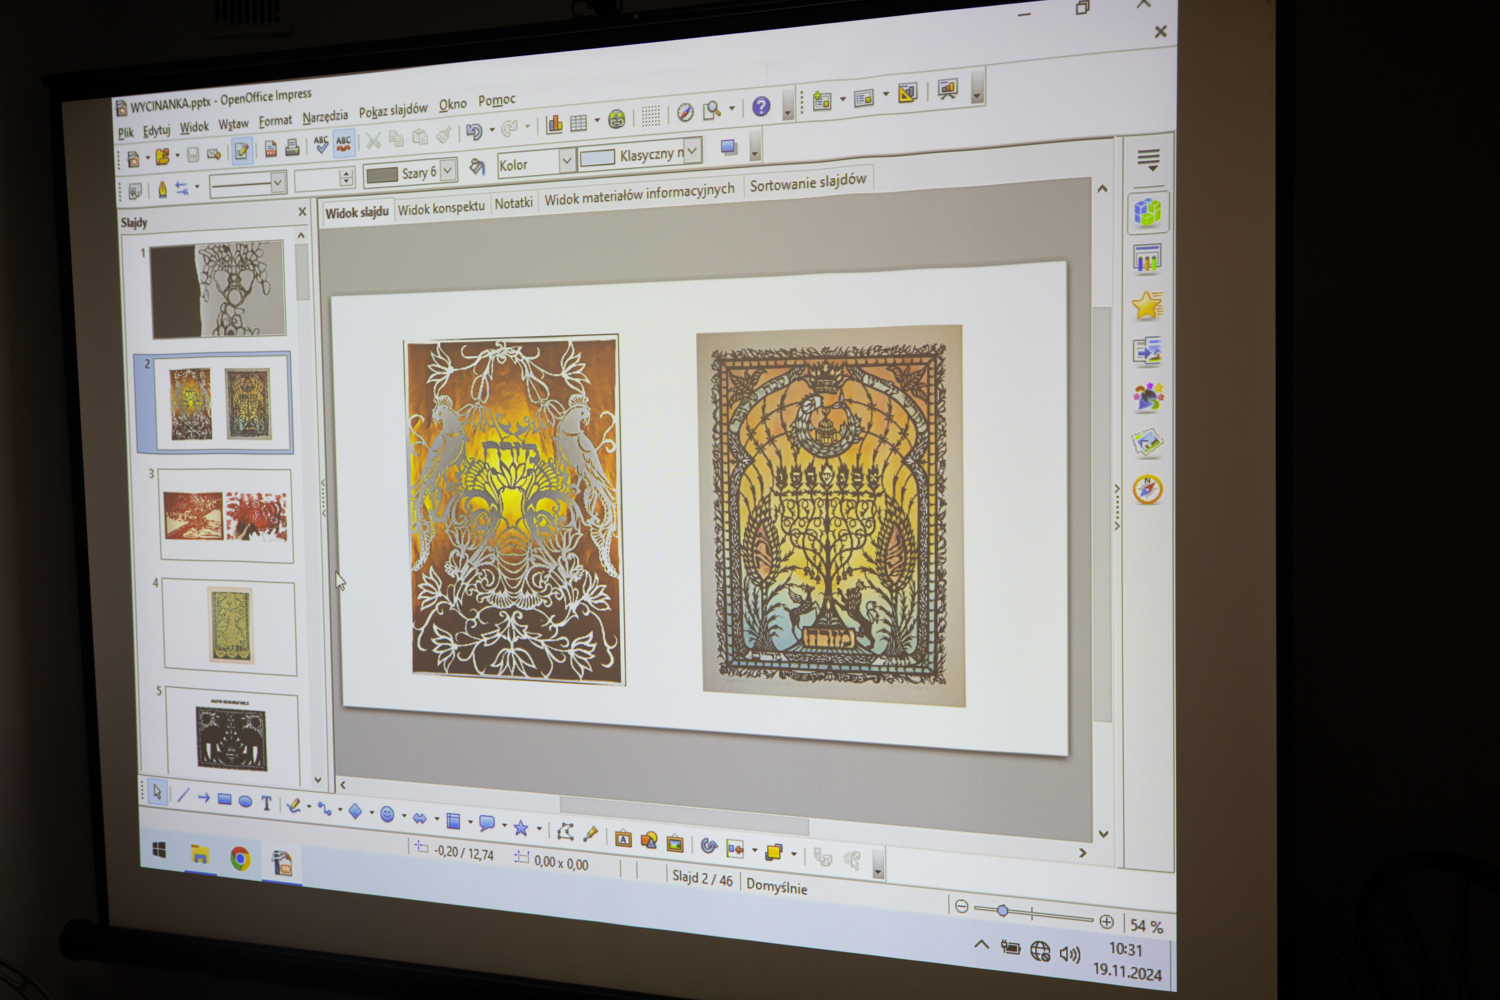This screenshot has height=1000, width=1500.
Task: Open the Wstaw menu
Action: click(x=233, y=124)
